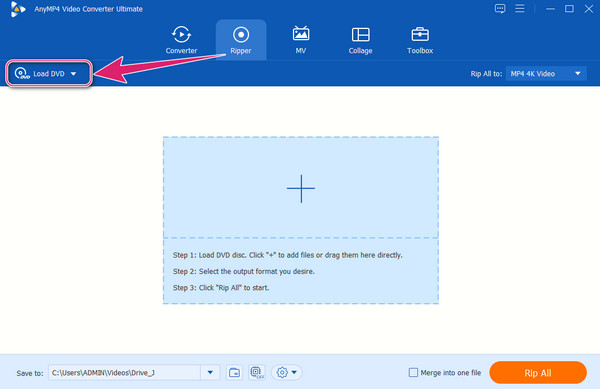Open the hamburger menu icon

click(520, 8)
